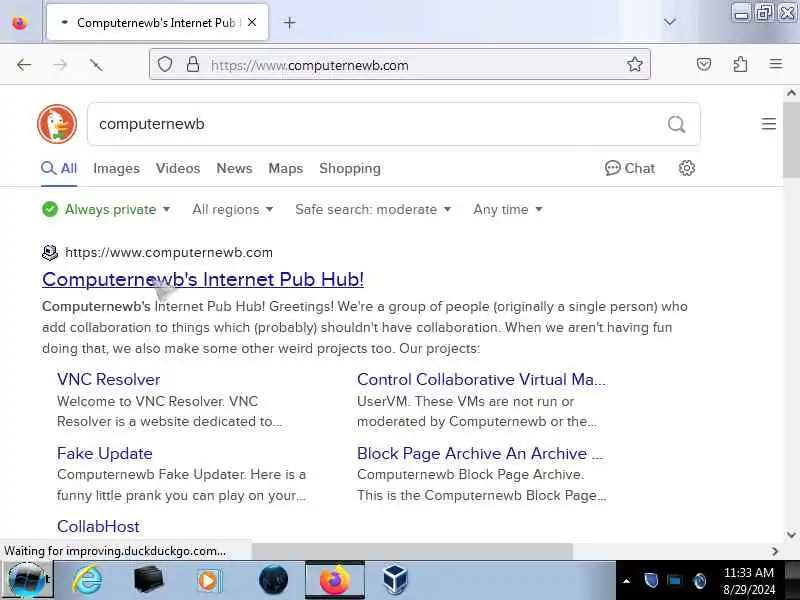Viewport: 800px width, 600px height.
Task: Click the round blue tray icon beside the clock
Action: [699, 581]
